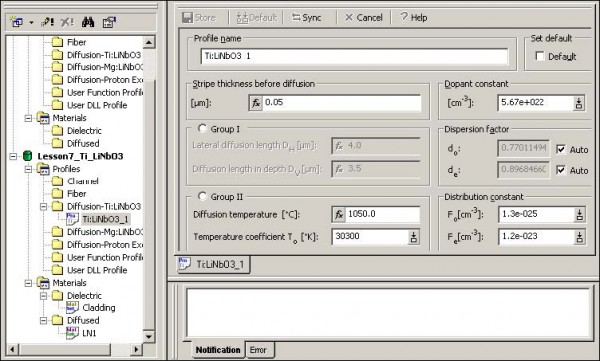
Task: Switch to the Notification tab
Action: coord(218,350)
